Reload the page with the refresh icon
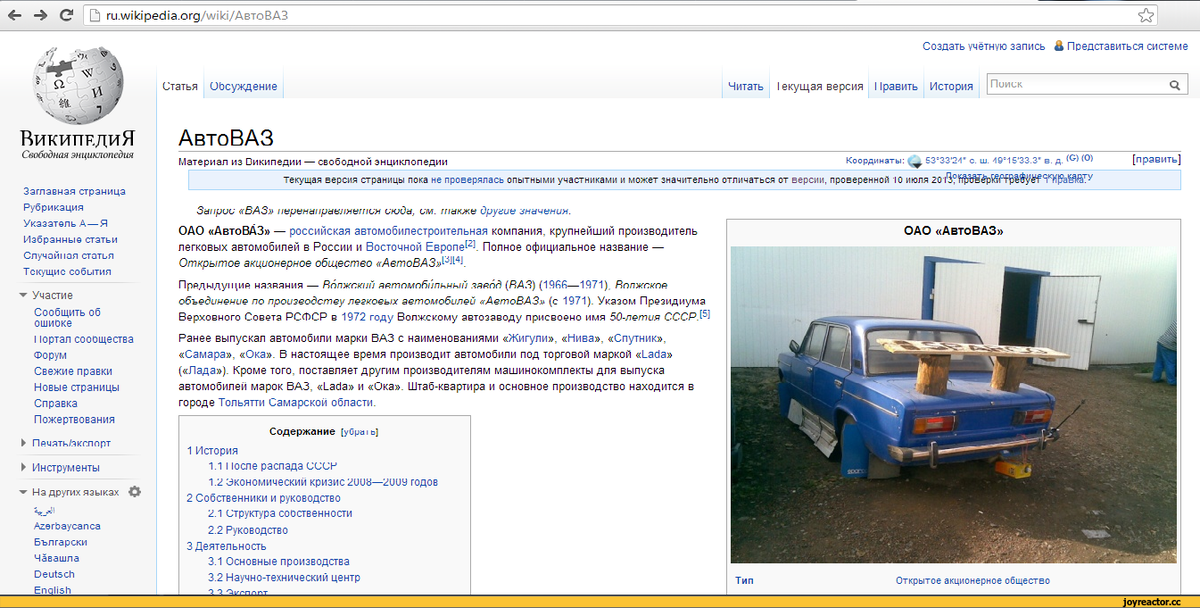1200x608 pixels. (67, 15)
